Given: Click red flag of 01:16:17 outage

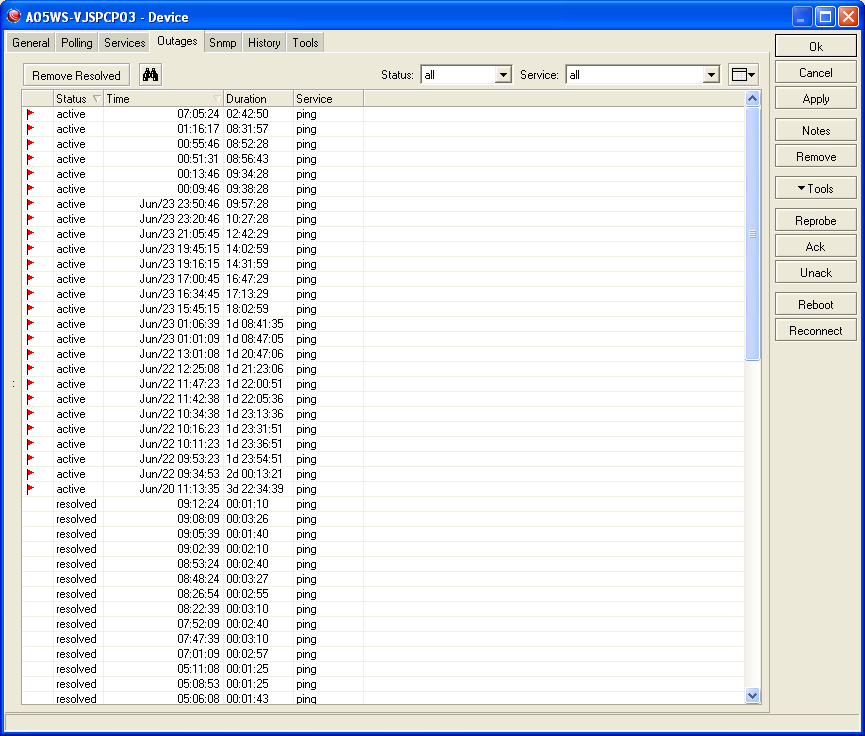Looking at the screenshot, I should tap(30, 129).
